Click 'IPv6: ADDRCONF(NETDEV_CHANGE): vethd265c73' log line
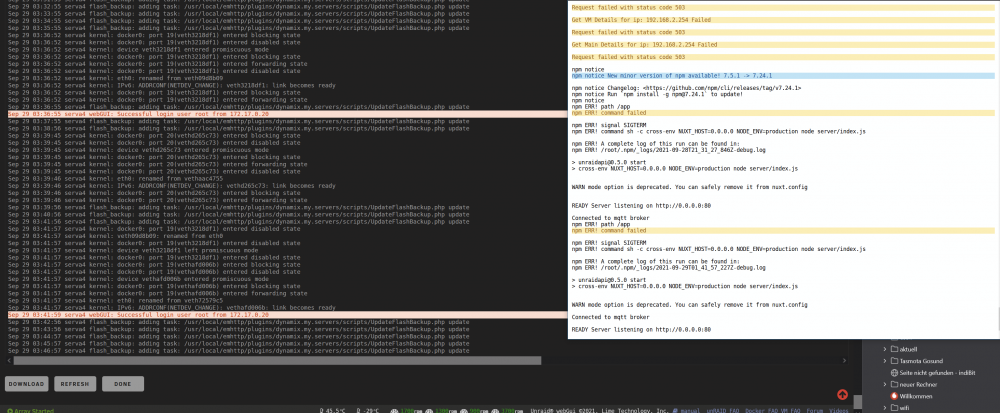Viewport: 1000px width, 413px height. [x=172, y=185]
